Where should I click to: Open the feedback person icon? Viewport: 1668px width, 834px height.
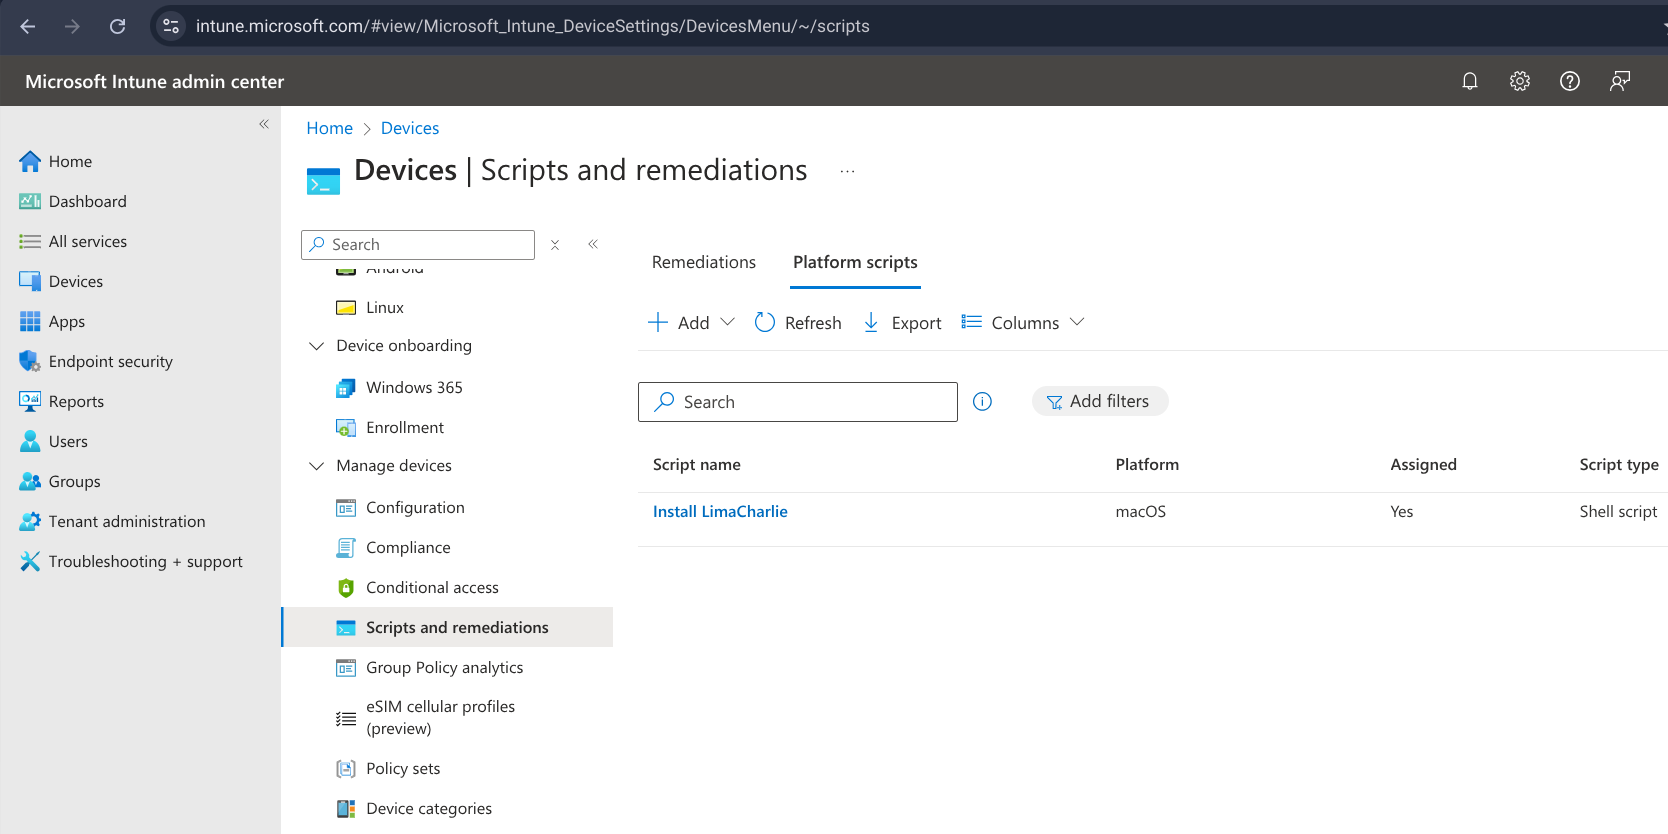coord(1619,81)
